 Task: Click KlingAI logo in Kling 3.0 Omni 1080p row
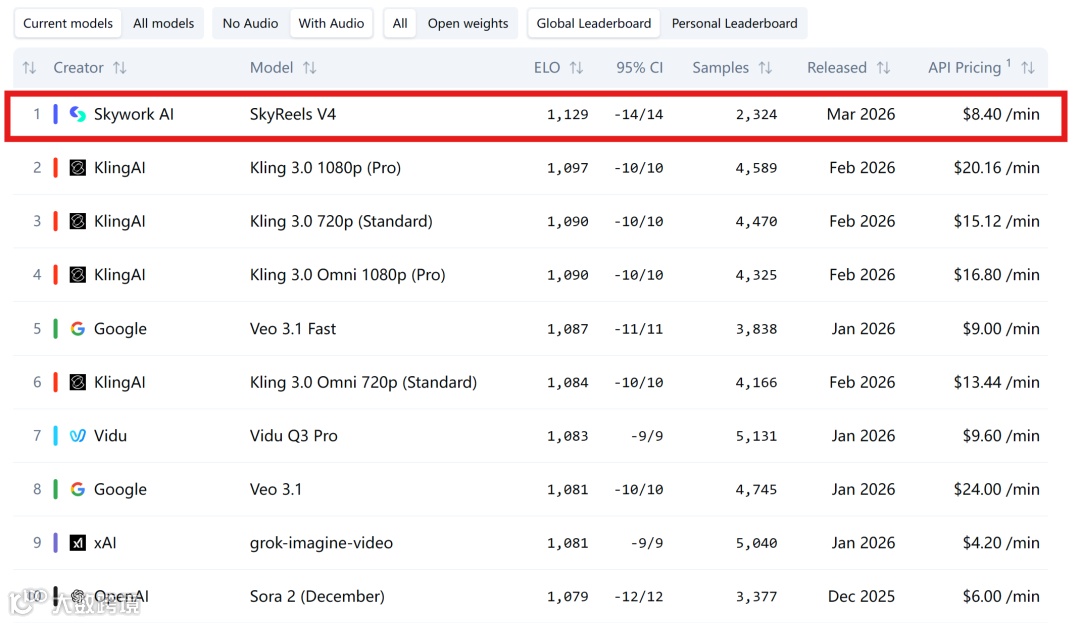(78, 275)
